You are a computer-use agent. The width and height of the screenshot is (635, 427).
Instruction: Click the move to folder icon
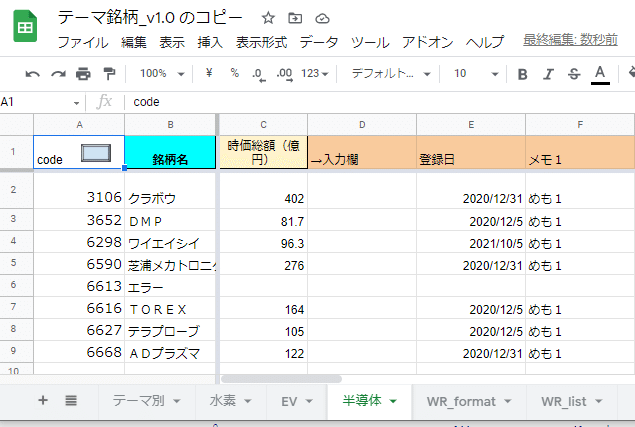tap(295, 18)
